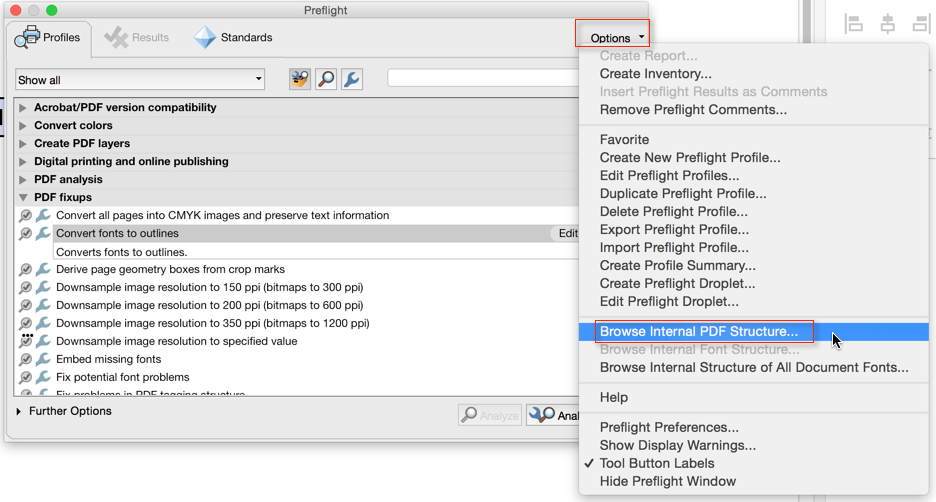Viewport: 936px width, 502px height.
Task: Click wrench icon of Downsample to 150 ppi
Action: [43, 287]
